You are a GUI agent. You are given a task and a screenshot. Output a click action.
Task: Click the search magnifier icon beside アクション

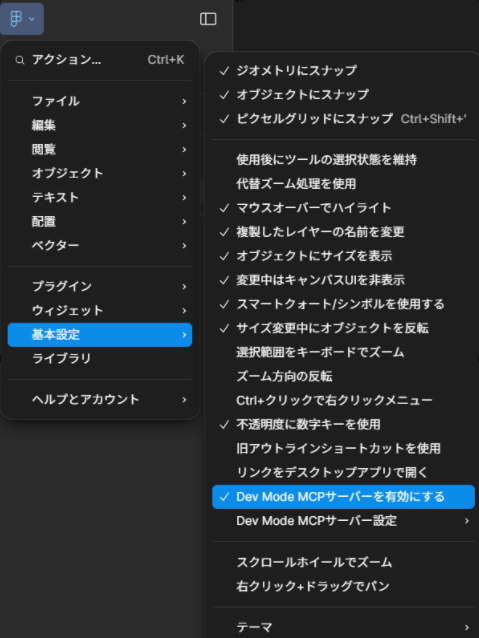tap(20, 60)
